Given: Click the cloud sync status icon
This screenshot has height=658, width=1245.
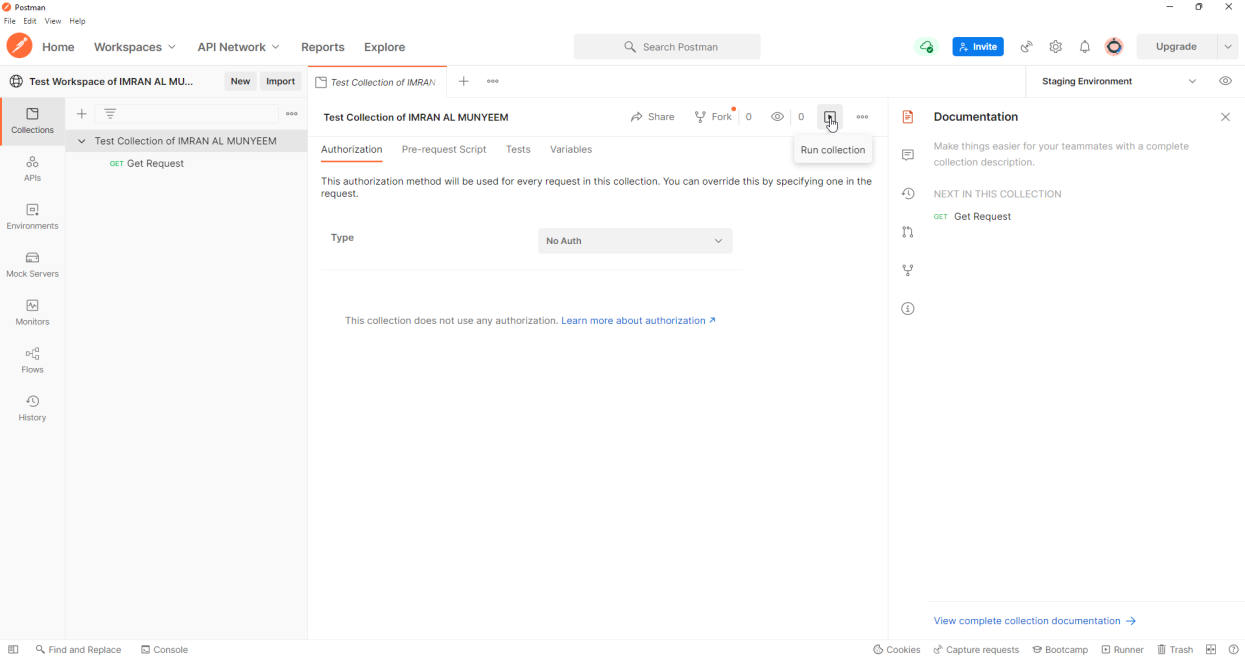Looking at the screenshot, I should (x=927, y=47).
